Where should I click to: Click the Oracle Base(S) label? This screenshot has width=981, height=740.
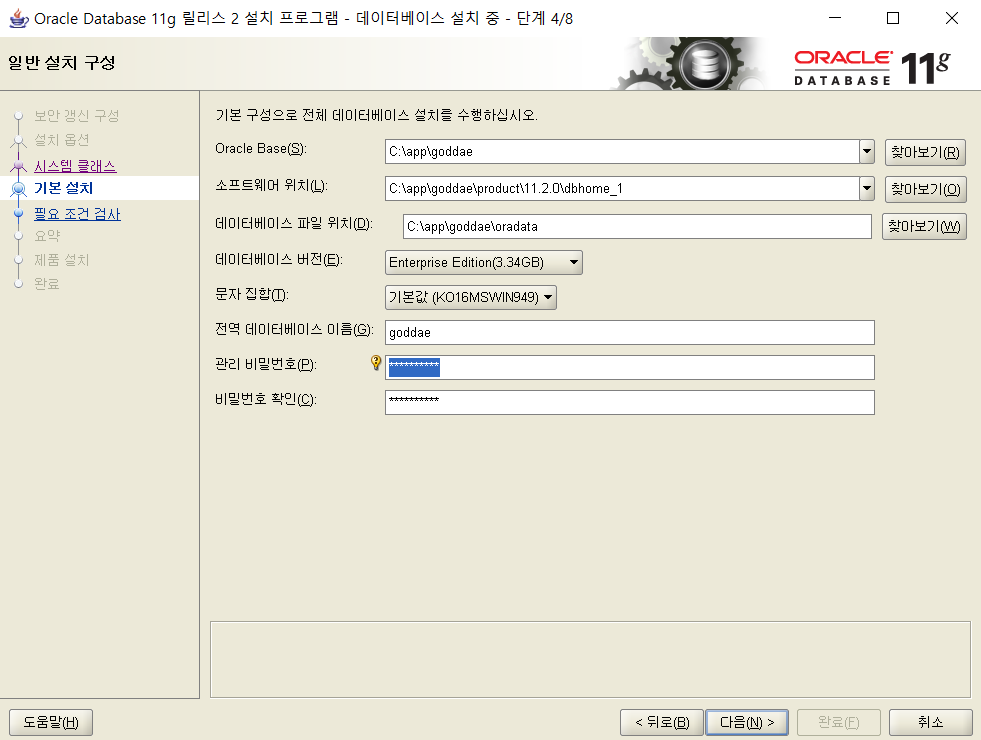(x=261, y=149)
